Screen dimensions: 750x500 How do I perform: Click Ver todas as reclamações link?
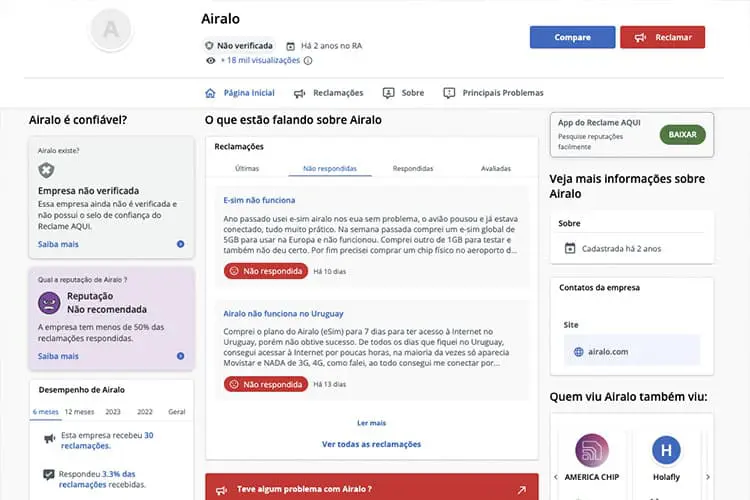coord(371,444)
